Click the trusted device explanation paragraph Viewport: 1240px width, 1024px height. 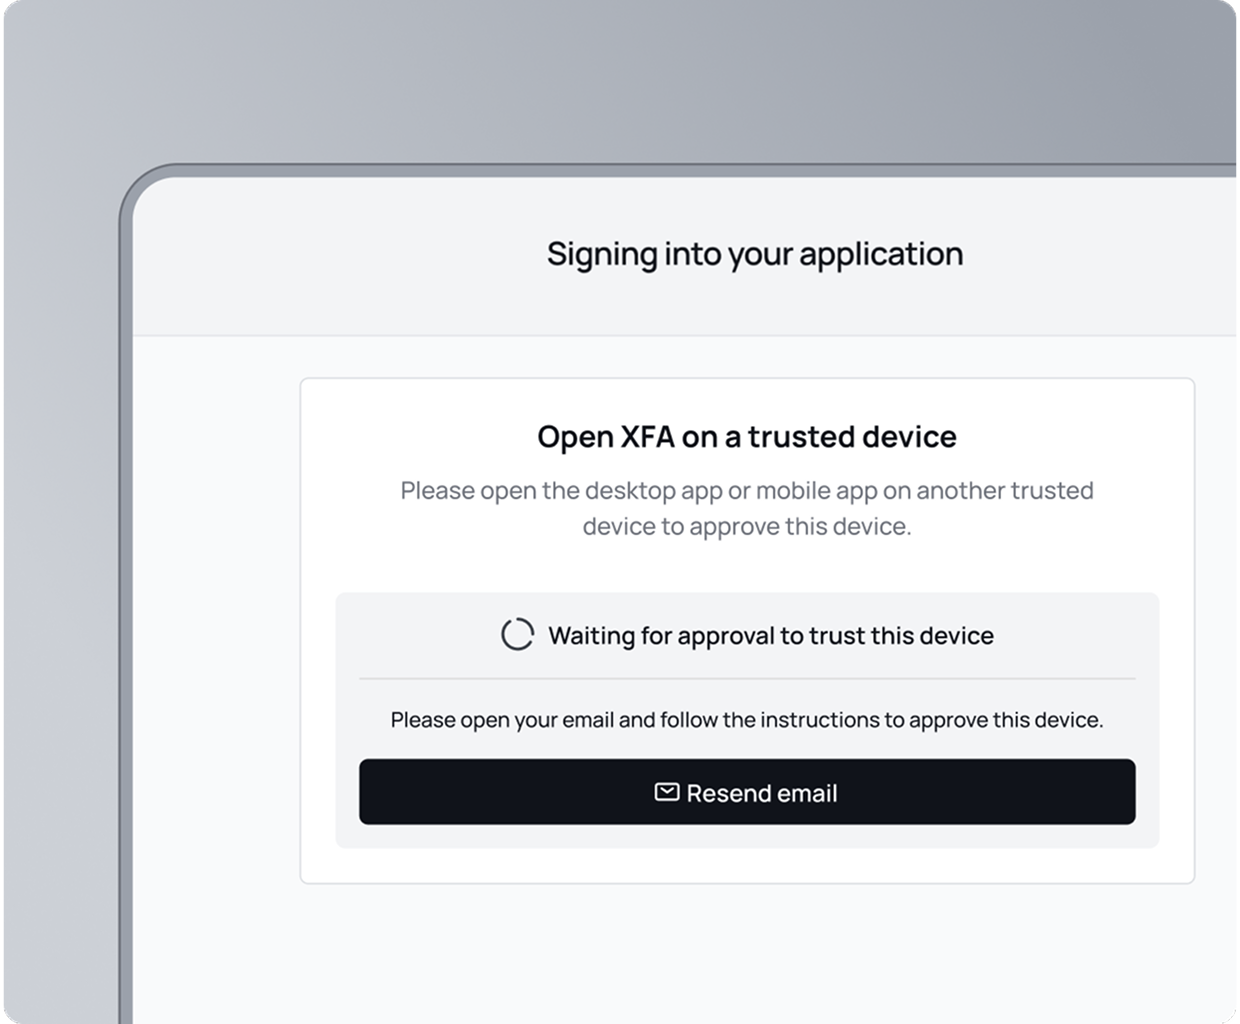click(747, 507)
